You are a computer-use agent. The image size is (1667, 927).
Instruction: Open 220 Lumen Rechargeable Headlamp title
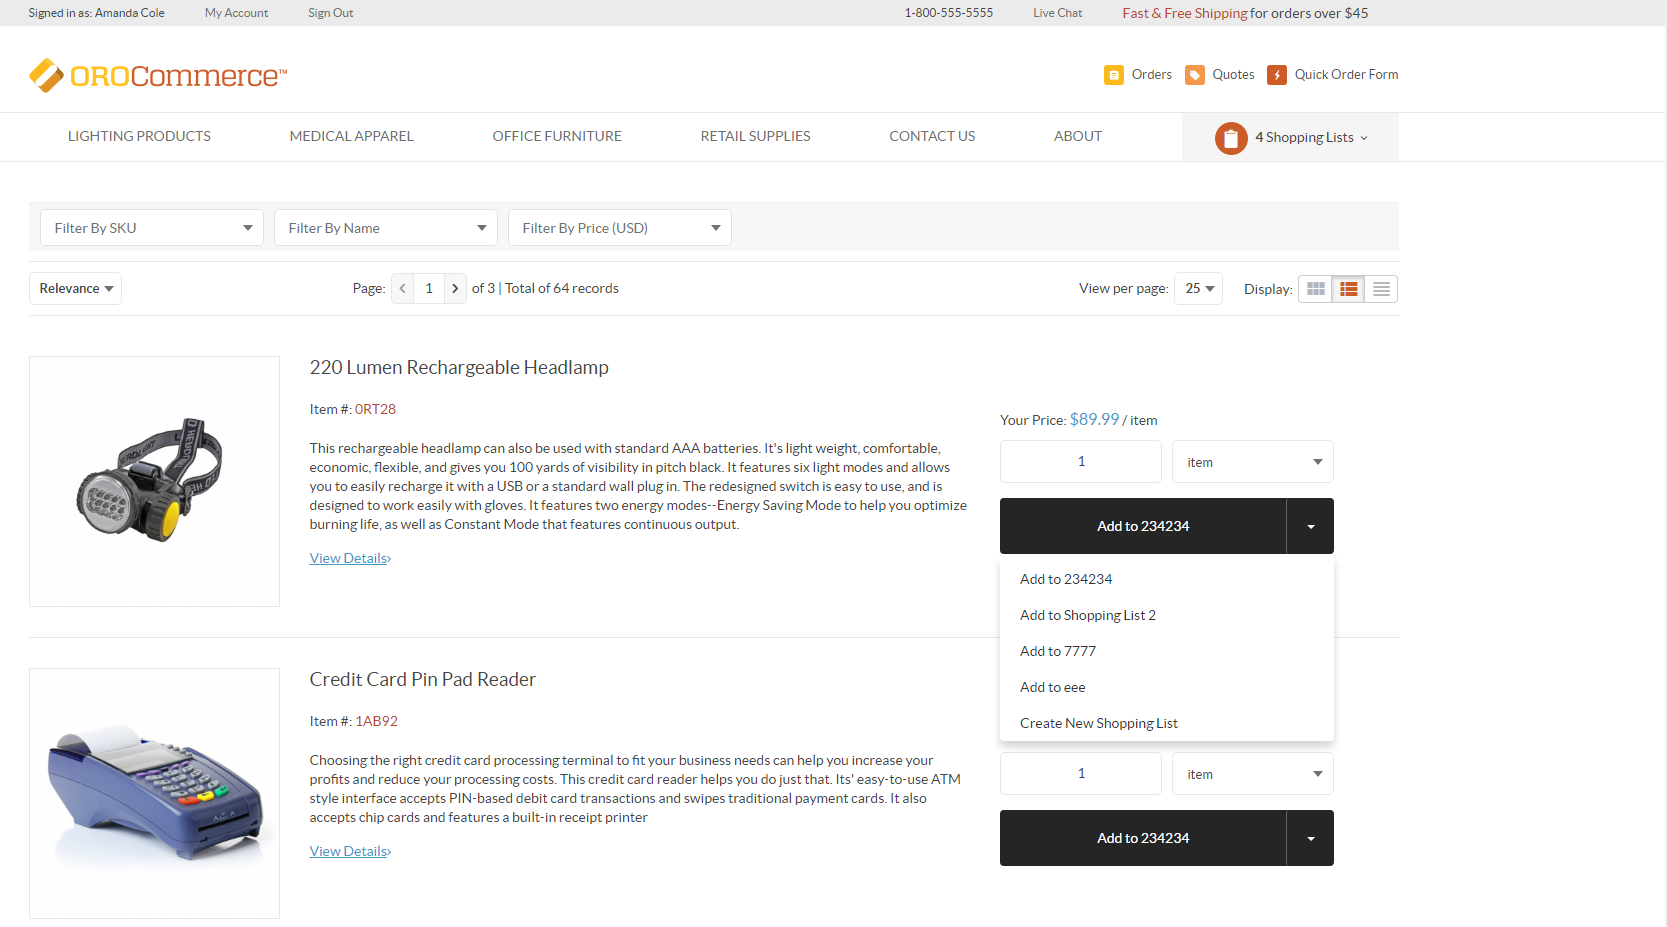459,367
